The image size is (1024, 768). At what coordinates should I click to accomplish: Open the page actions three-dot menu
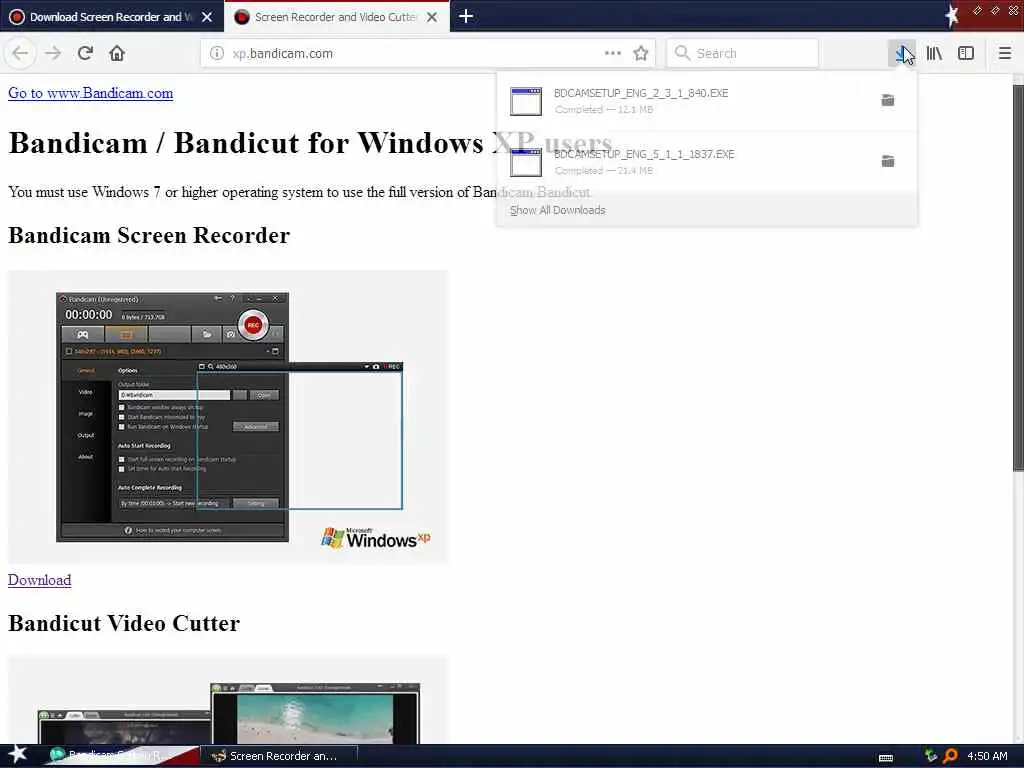point(613,53)
